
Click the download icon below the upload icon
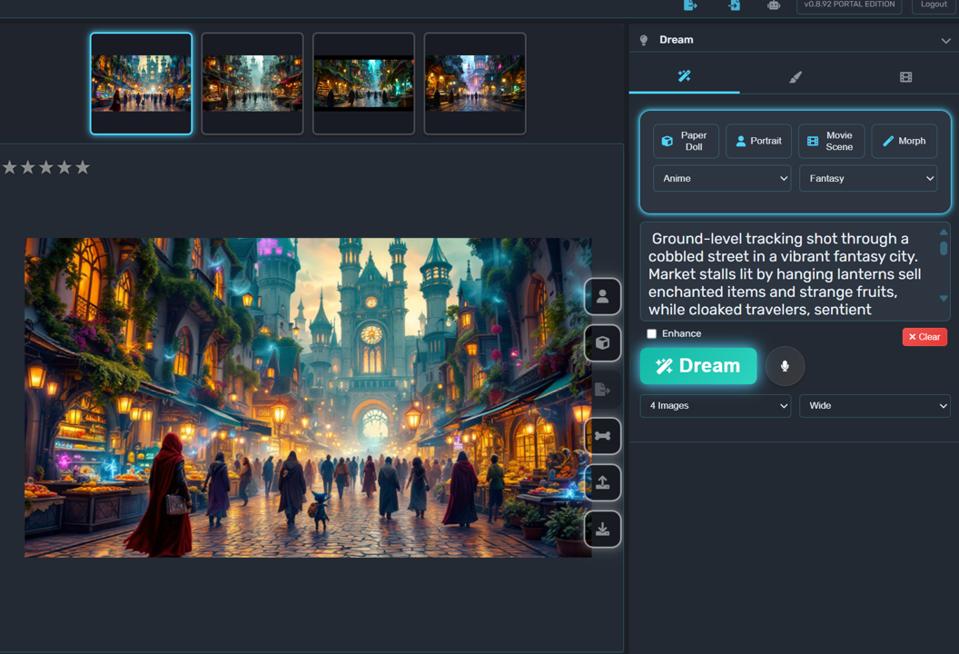point(603,529)
